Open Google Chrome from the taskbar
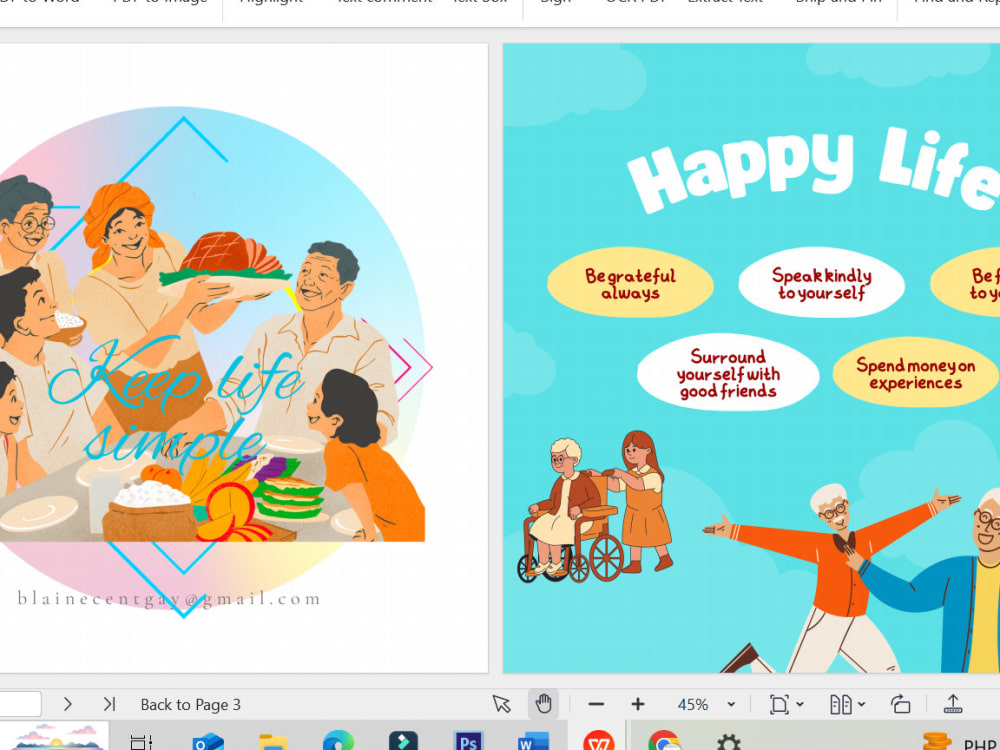This screenshot has width=1000, height=750. point(663,740)
